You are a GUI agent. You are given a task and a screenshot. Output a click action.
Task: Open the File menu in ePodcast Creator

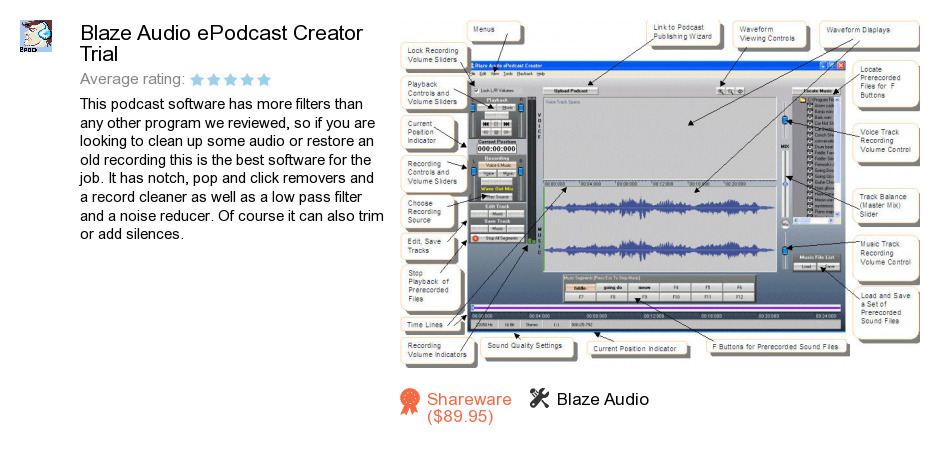point(471,74)
